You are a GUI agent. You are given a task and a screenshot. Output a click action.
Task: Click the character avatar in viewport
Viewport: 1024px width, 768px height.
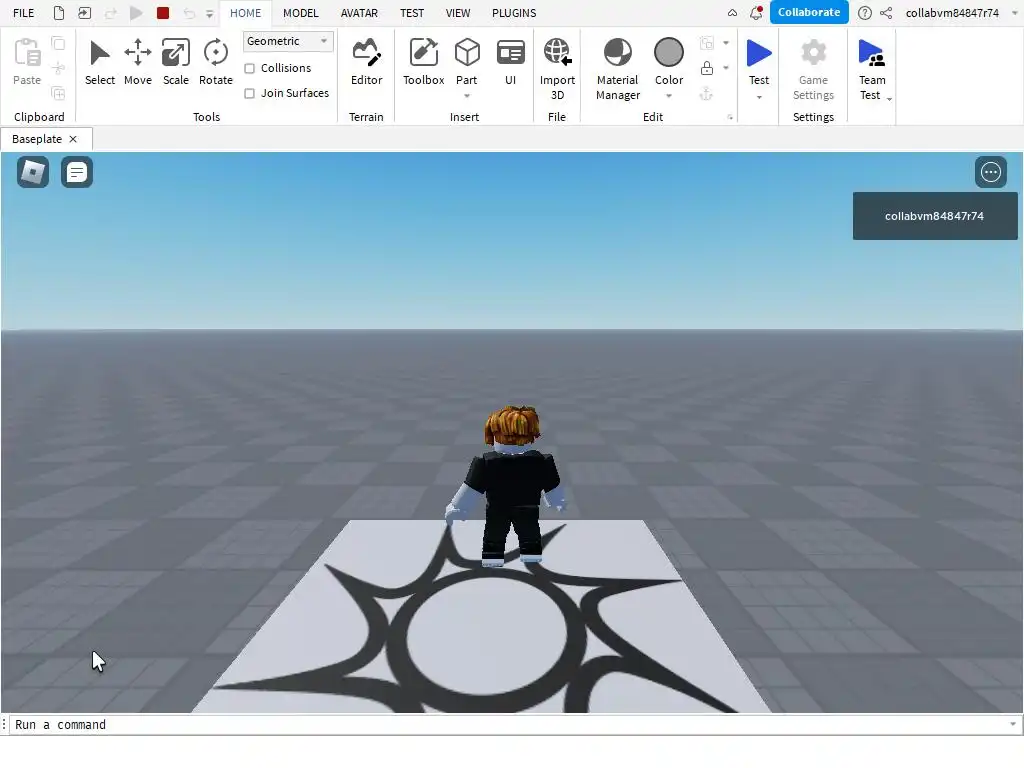506,487
